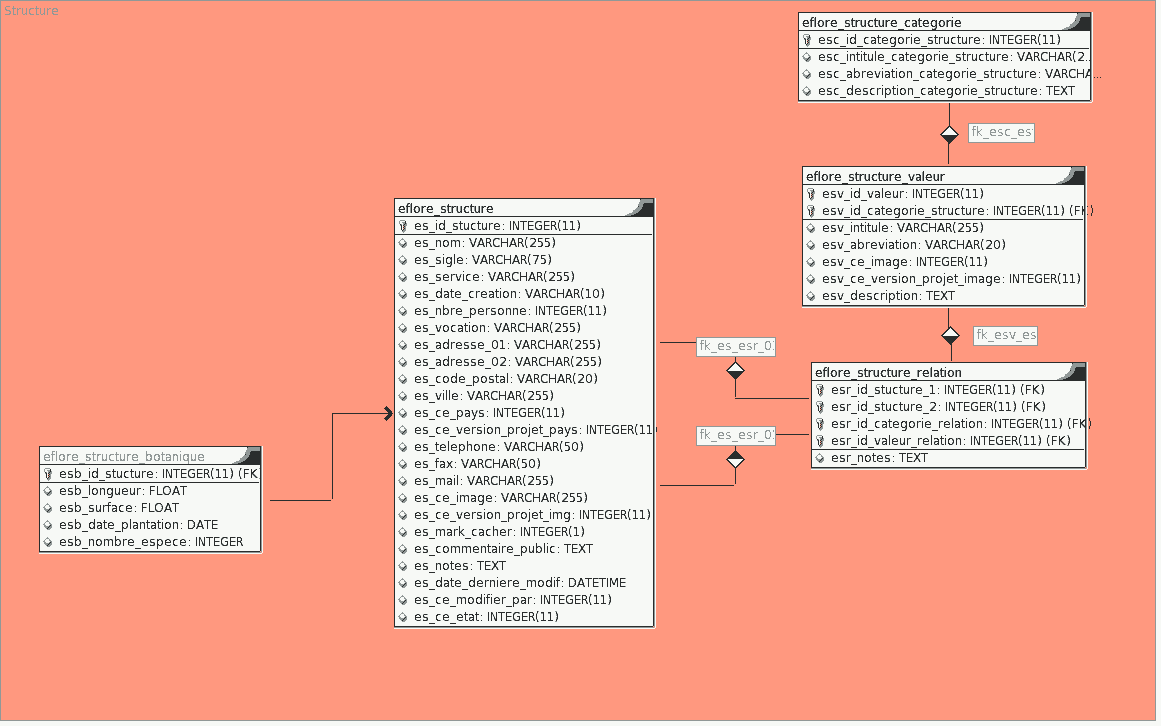Click the column icon next to esr_notes
Screen dimensions: 1161x726
820,458
